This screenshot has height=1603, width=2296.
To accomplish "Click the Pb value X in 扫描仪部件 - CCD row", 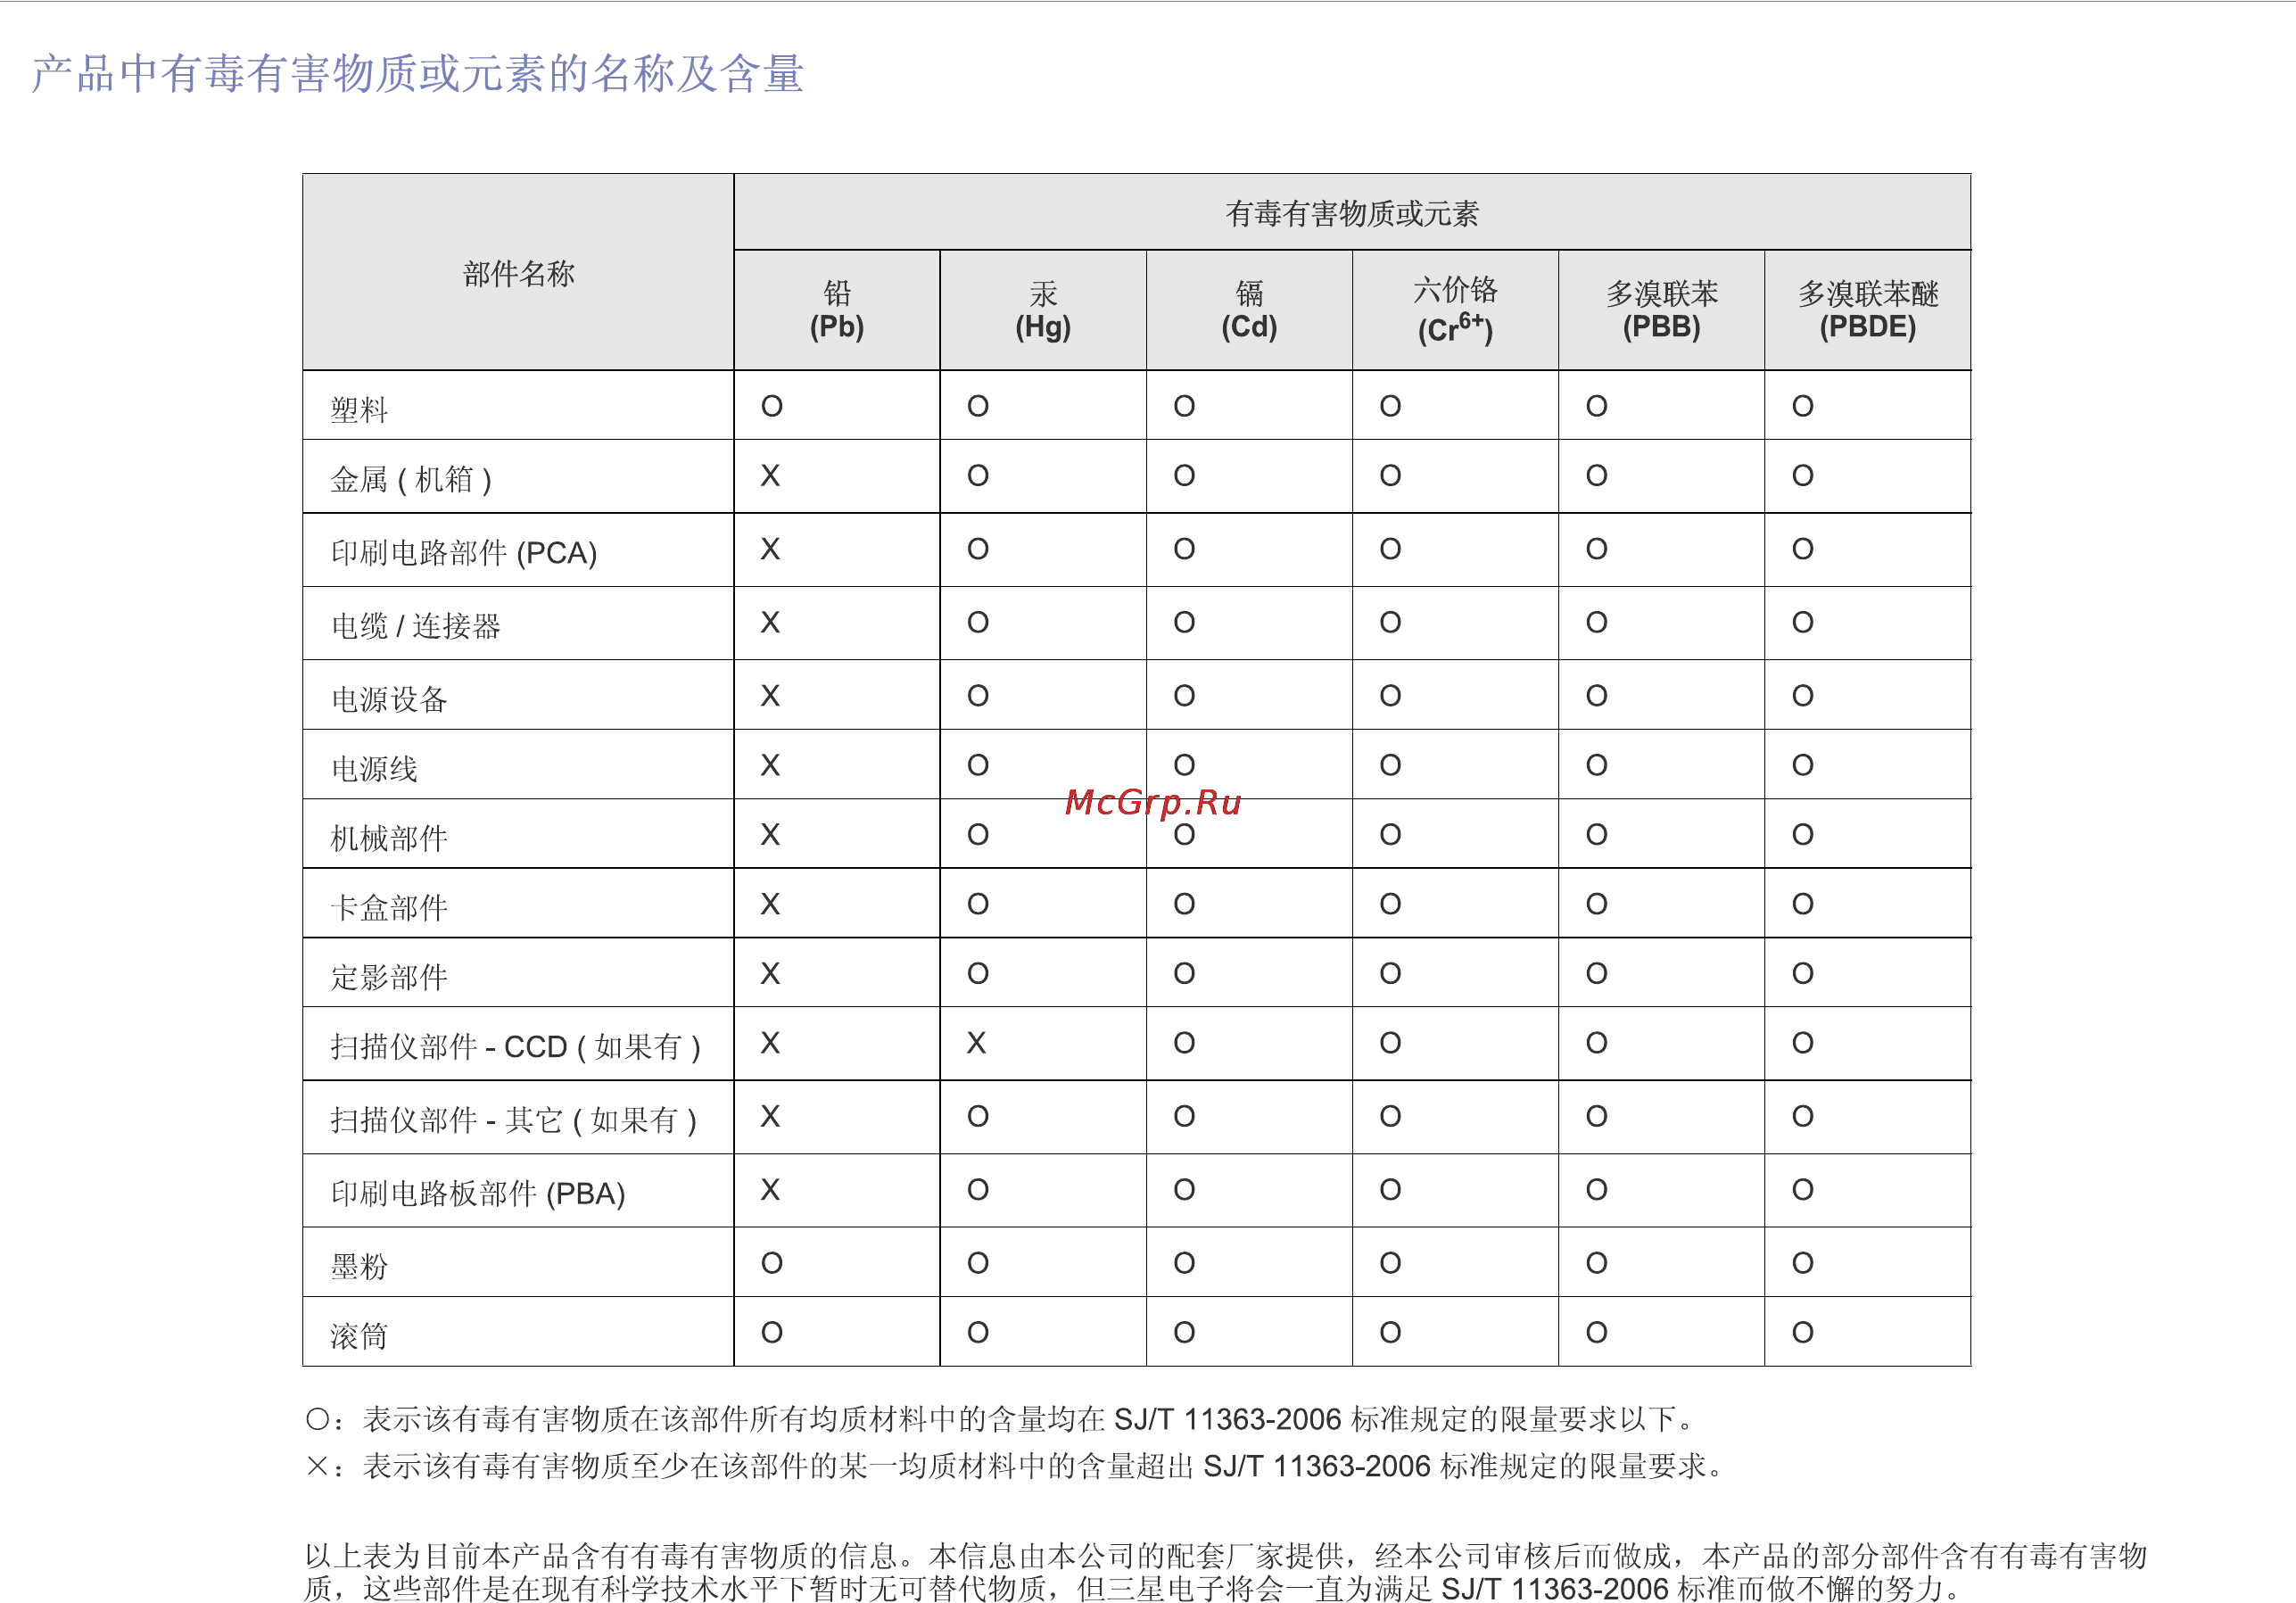I will 770,1043.
